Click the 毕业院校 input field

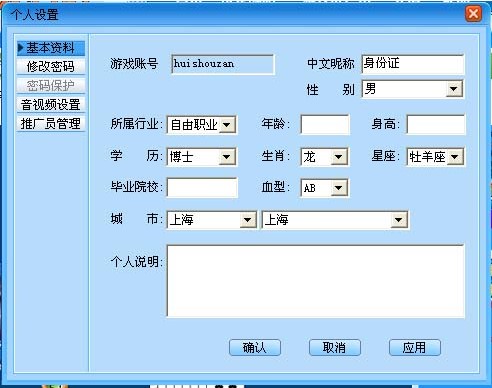coord(202,188)
